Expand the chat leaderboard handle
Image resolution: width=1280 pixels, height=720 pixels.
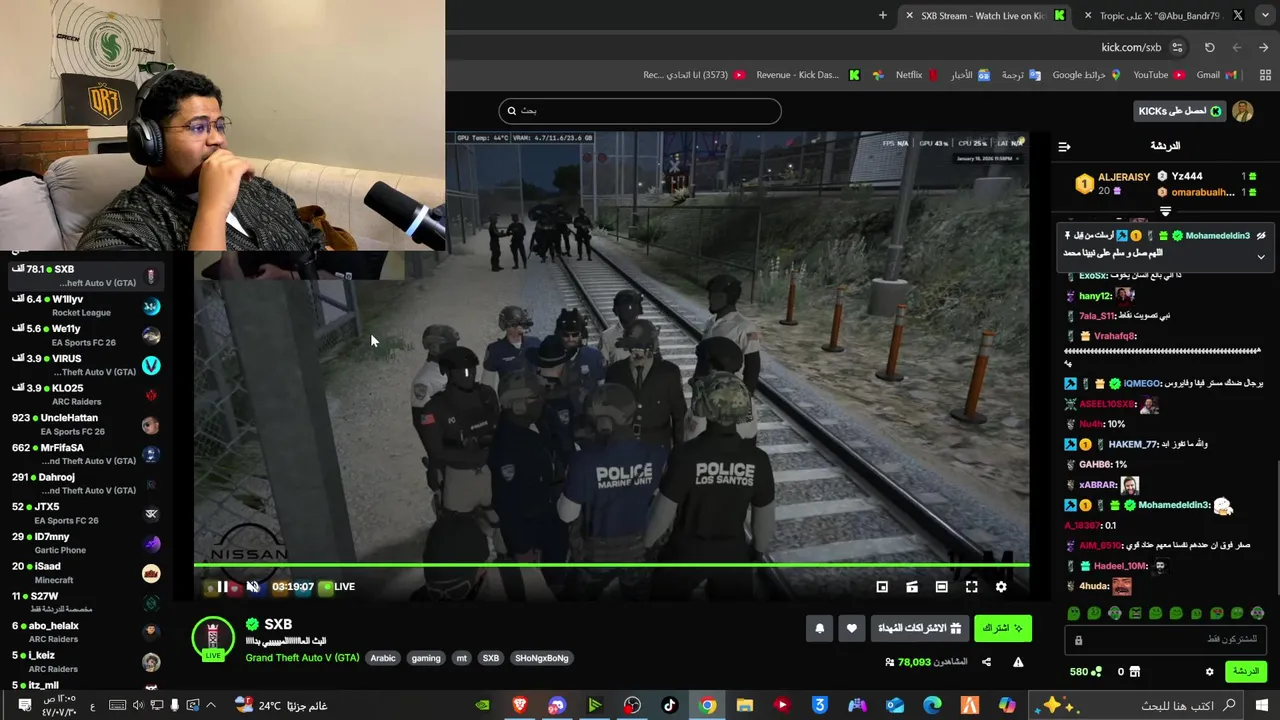tap(1165, 211)
